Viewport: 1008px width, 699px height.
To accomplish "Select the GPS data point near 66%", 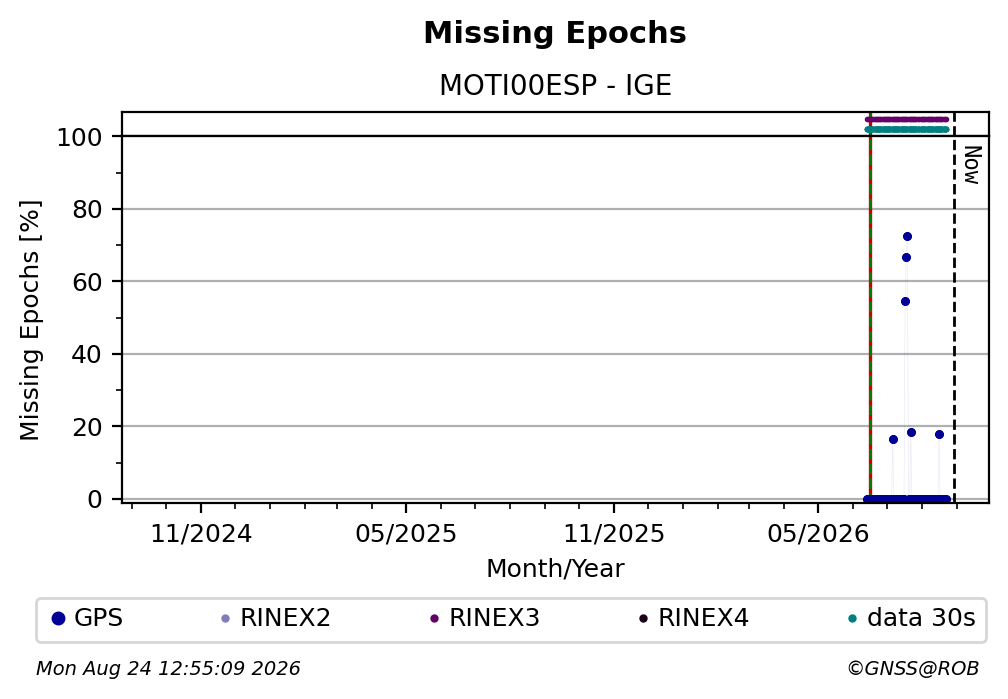I will (x=906, y=257).
